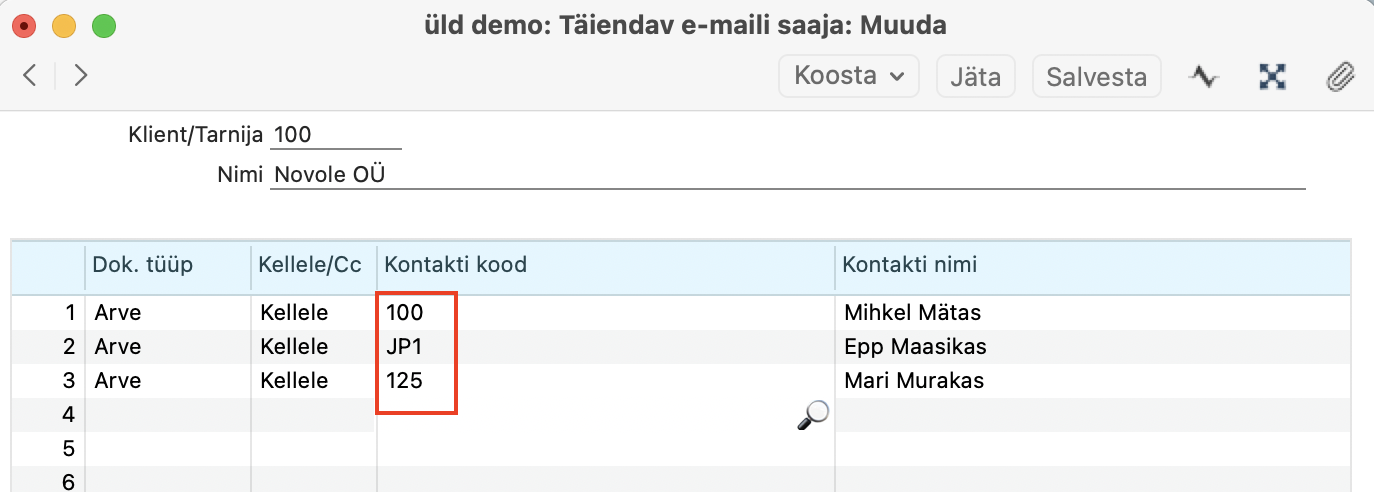1374x492 pixels.
Task: Go to the previous record arrow
Action: coord(30,75)
